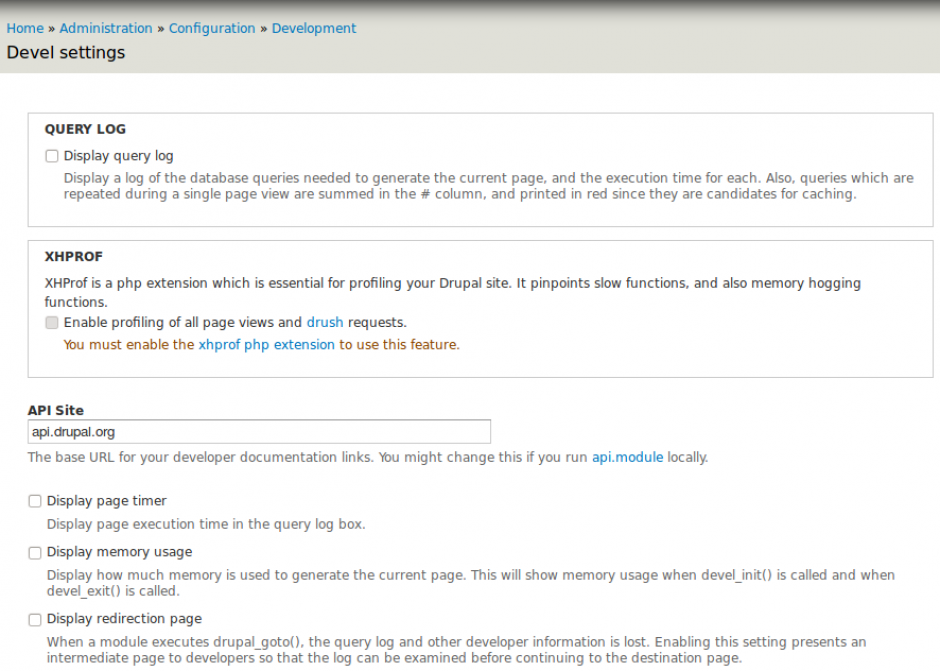Toggle the Display memory usage checkbox
Viewport: 940px width, 671px height.
[35, 552]
